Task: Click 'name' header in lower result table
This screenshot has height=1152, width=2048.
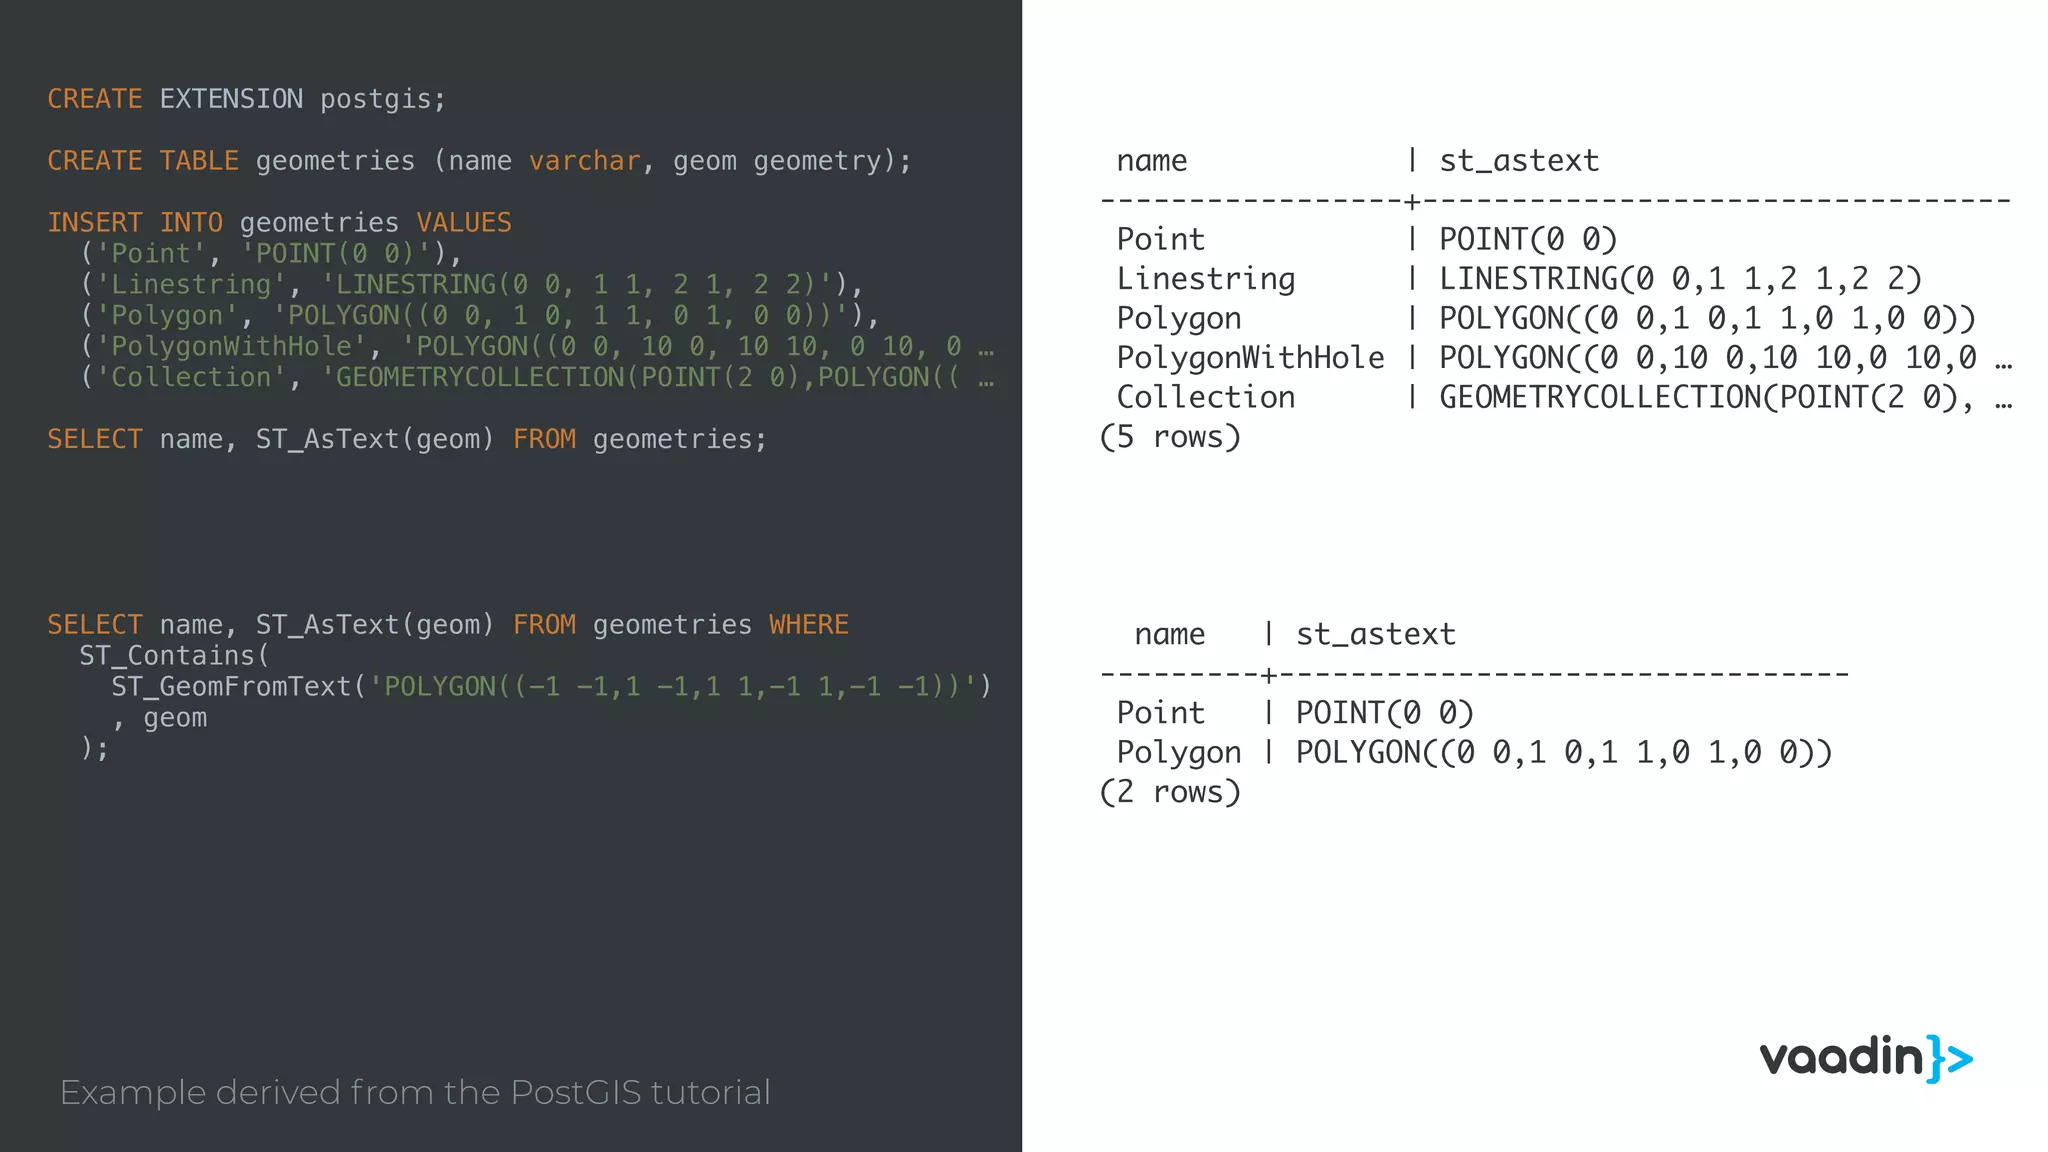Action: [x=1170, y=634]
